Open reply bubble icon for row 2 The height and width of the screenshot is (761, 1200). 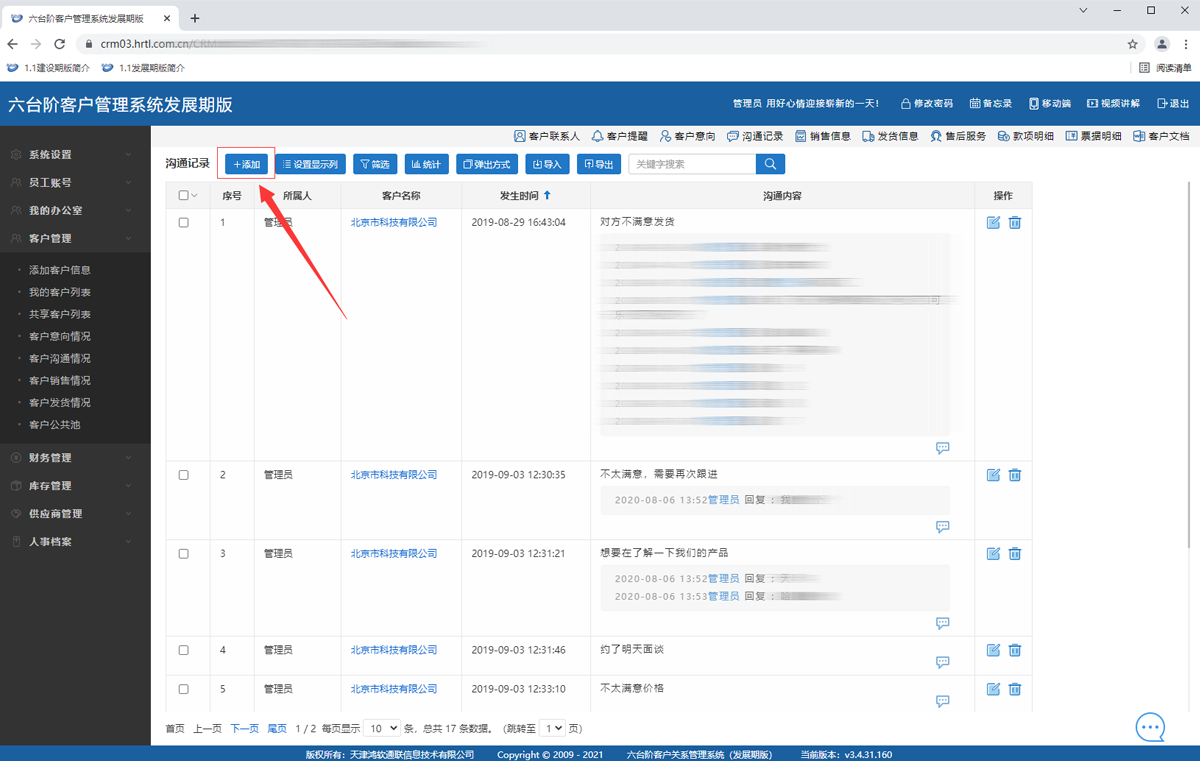pyautogui.click(x=942, y=526)
